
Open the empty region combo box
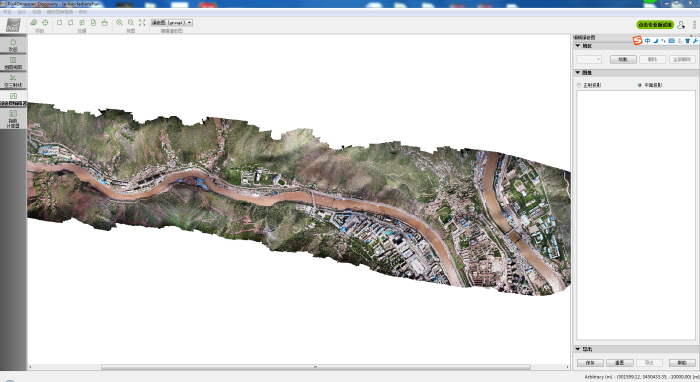point(589,59)
